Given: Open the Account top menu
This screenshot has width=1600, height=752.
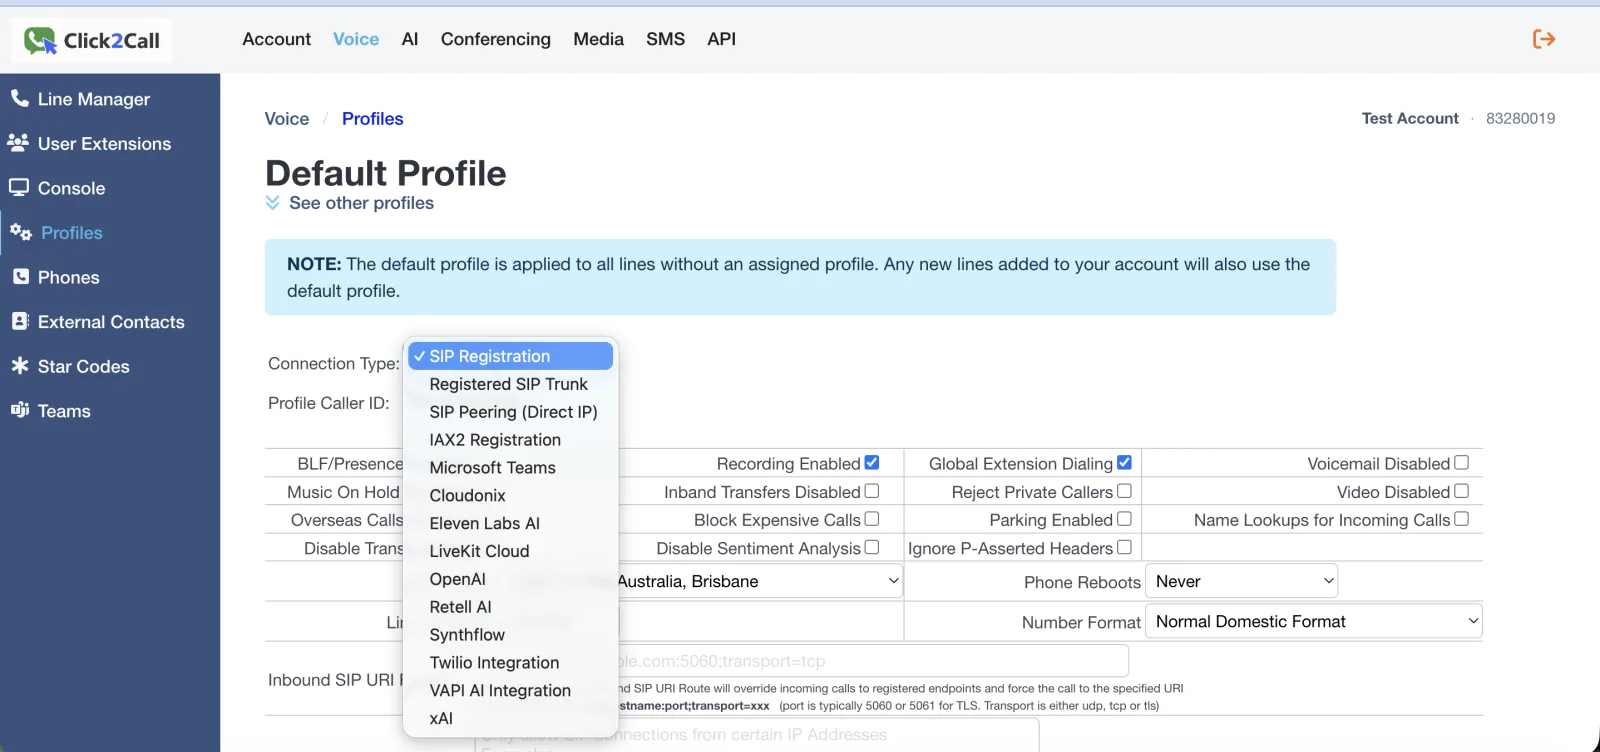Looking at the screenshot, I should click(277, 39).
